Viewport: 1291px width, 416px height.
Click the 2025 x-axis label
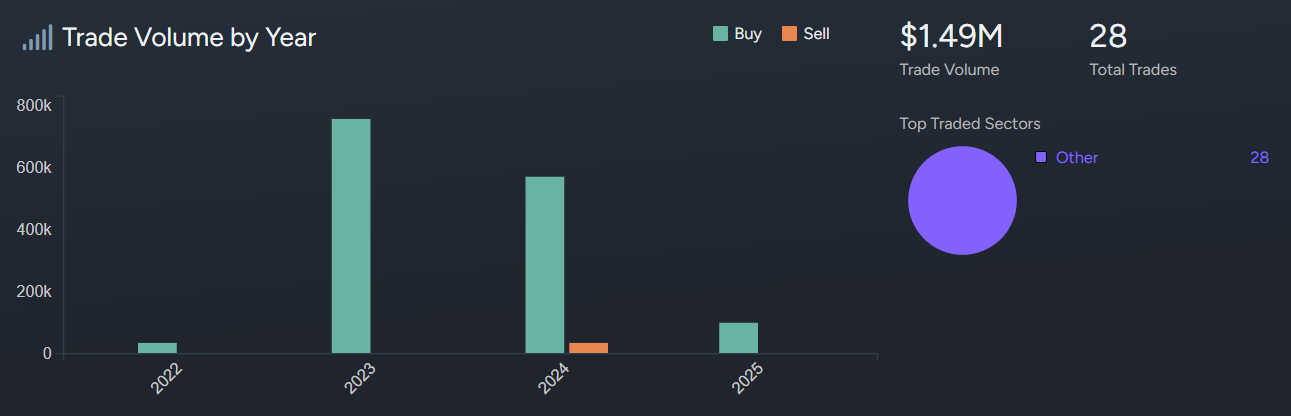(748, 380)
